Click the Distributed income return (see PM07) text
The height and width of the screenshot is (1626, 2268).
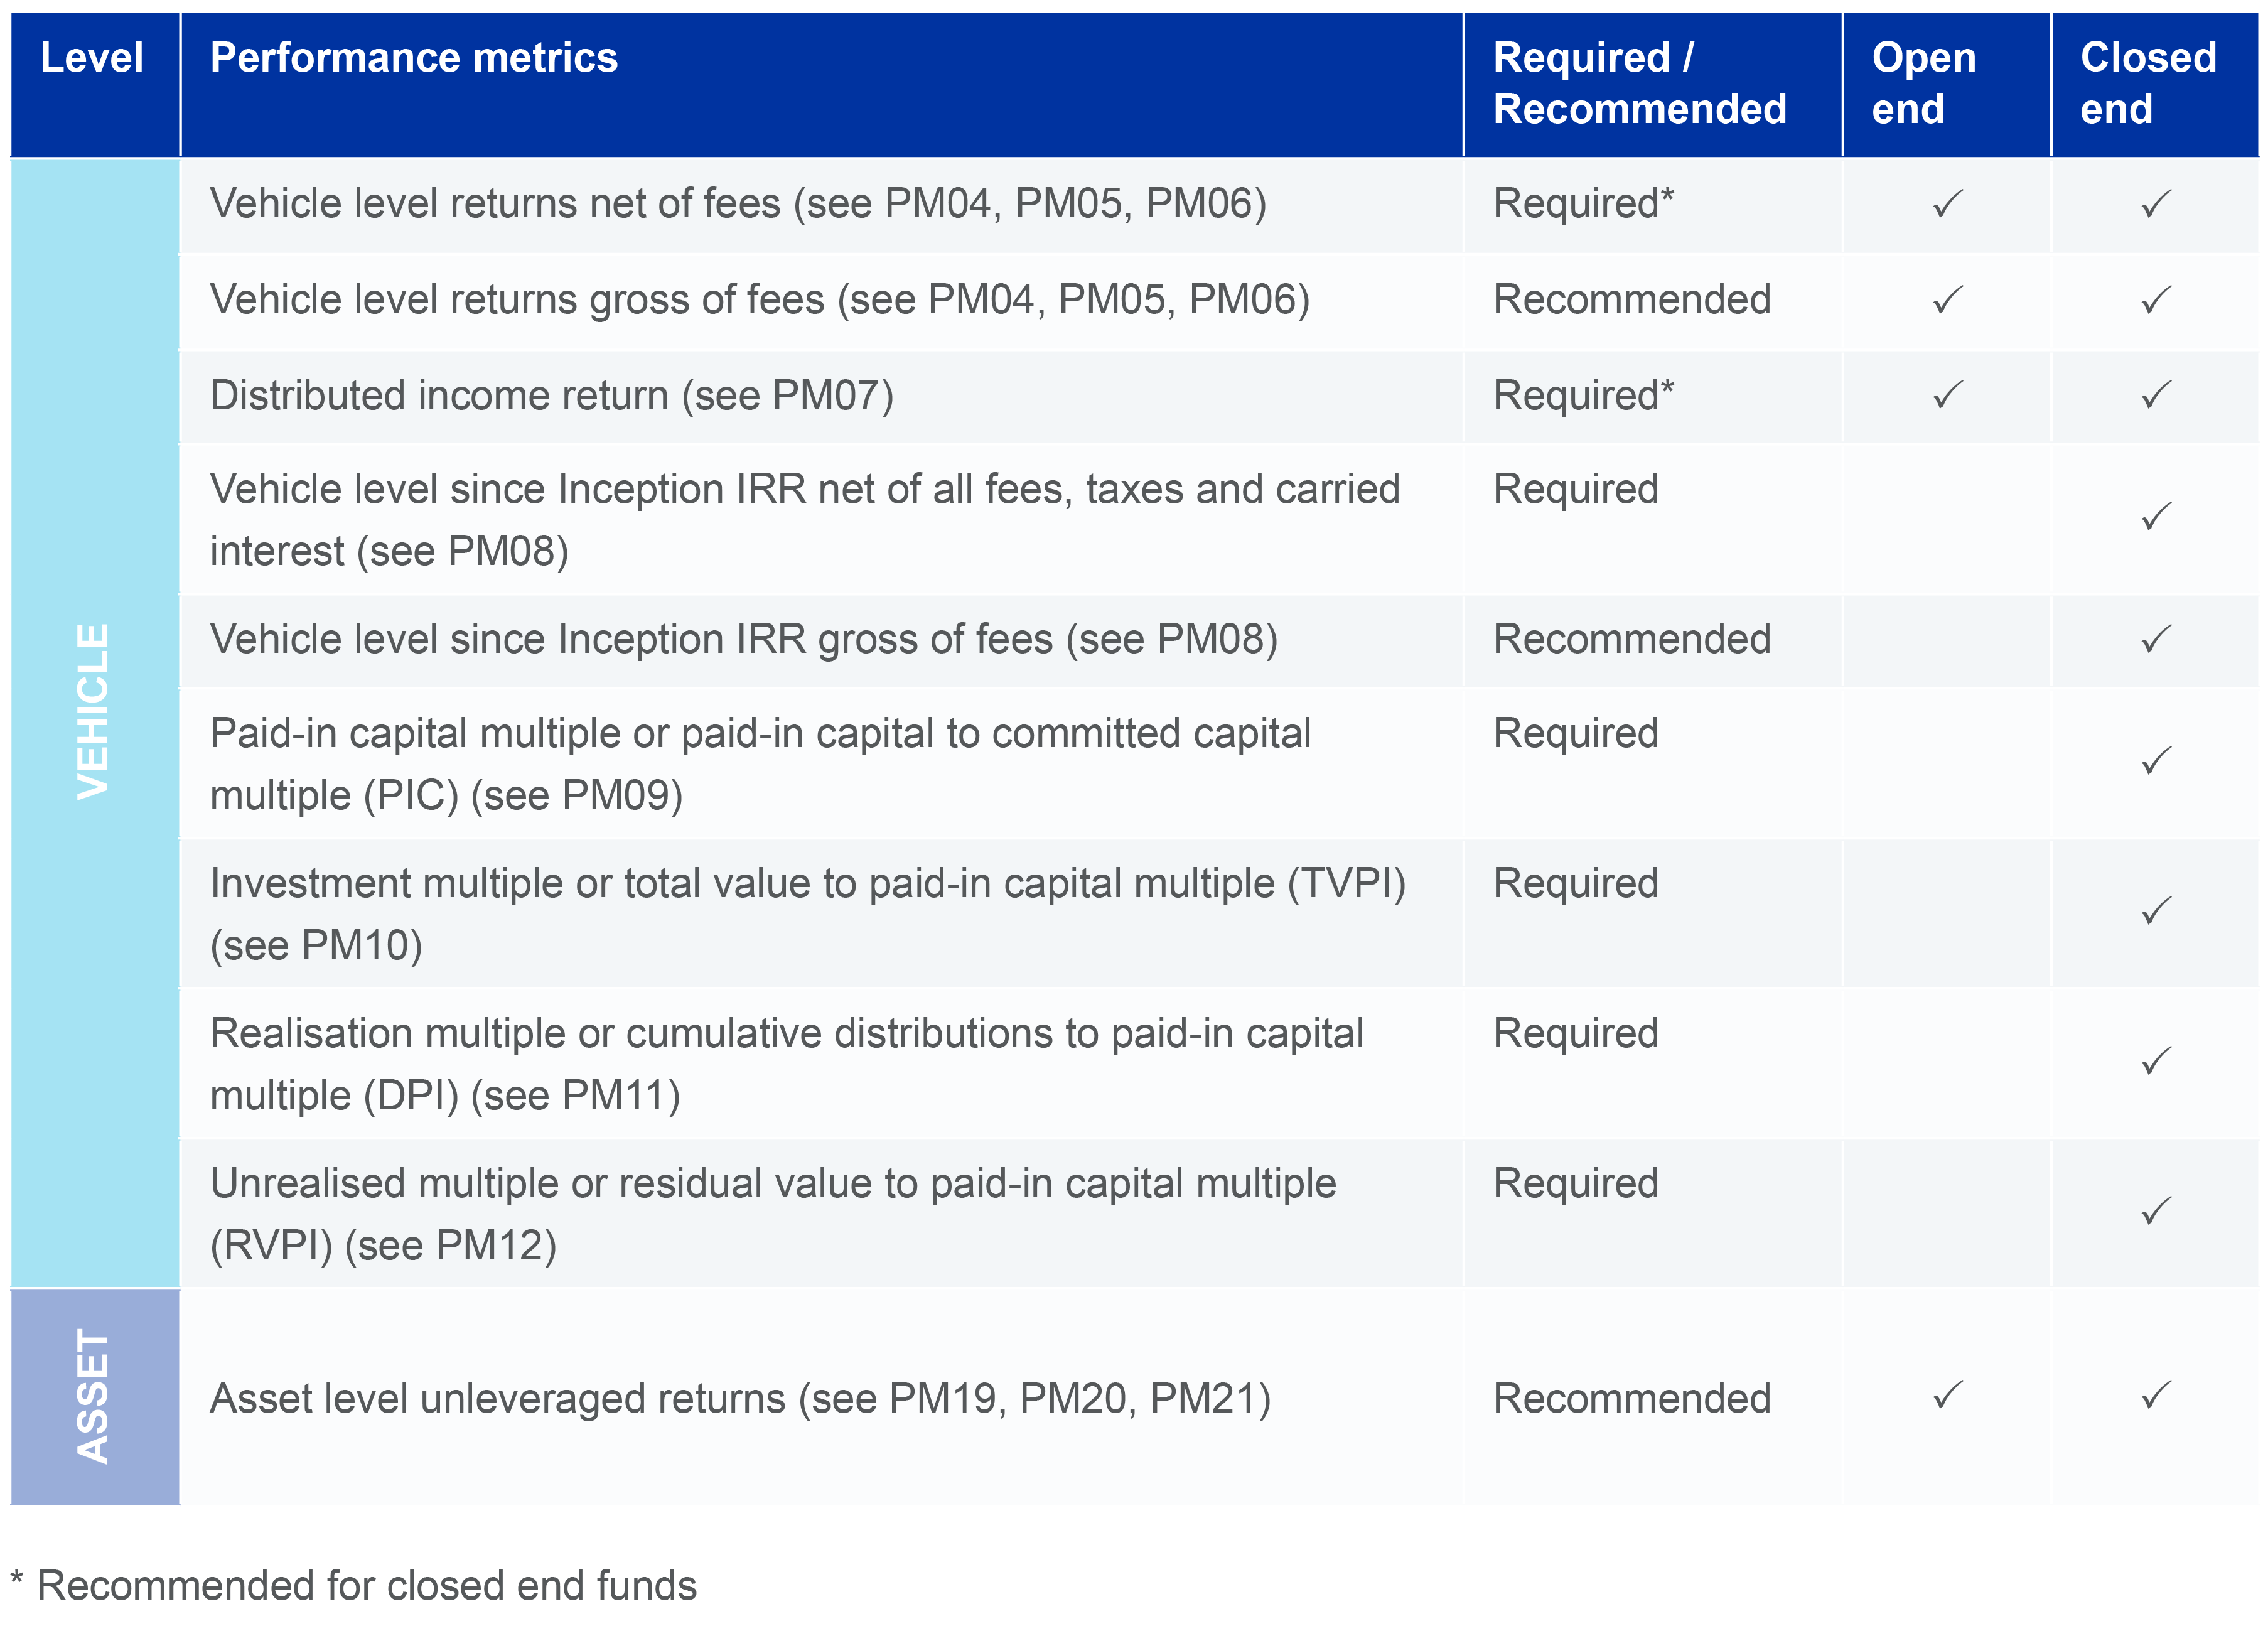pos(551,396)
